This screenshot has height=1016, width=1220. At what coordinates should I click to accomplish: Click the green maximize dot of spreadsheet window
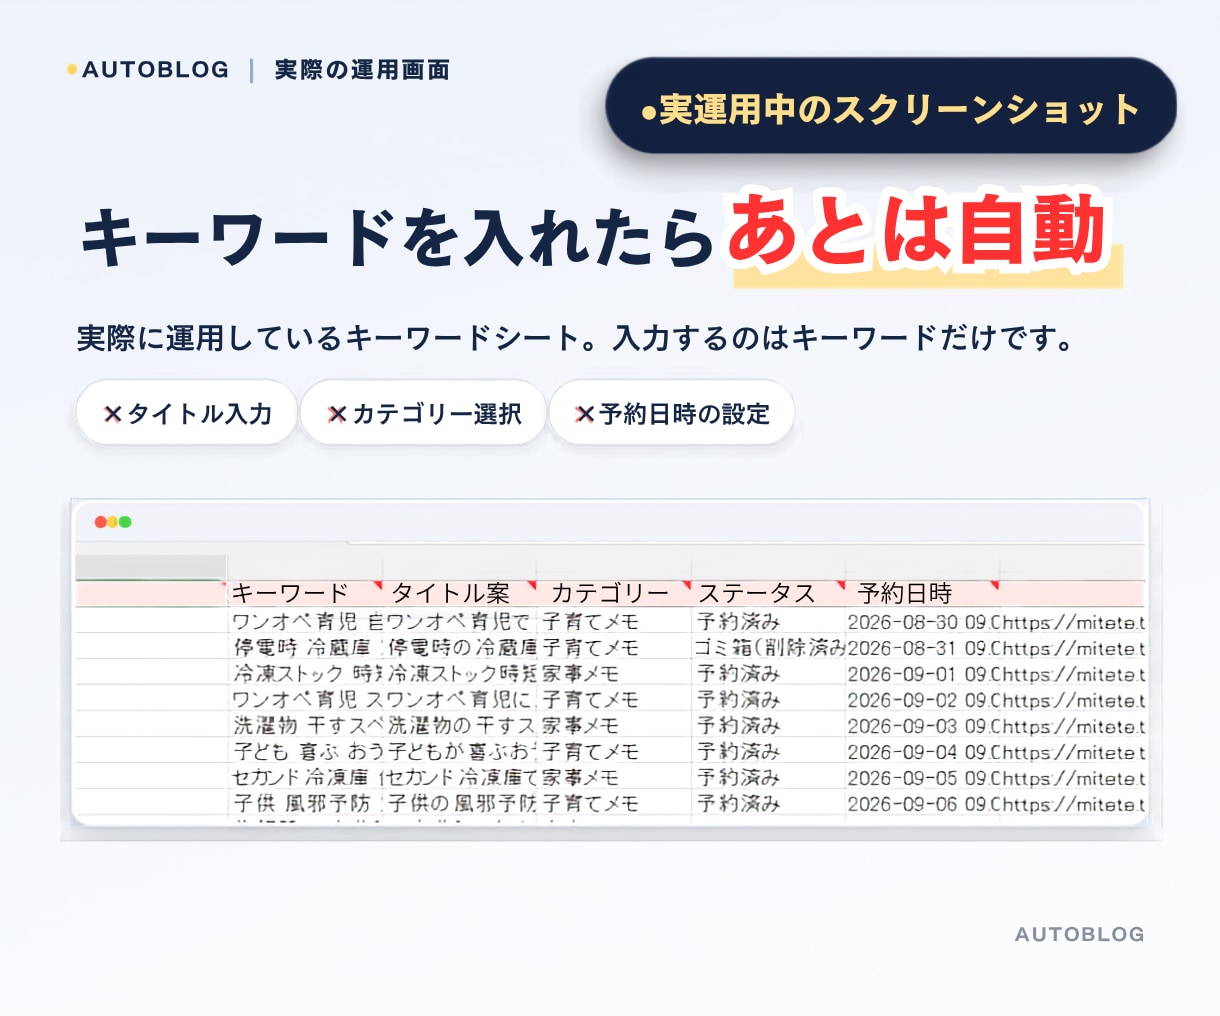pyautogui.click(x=125, y=522)
